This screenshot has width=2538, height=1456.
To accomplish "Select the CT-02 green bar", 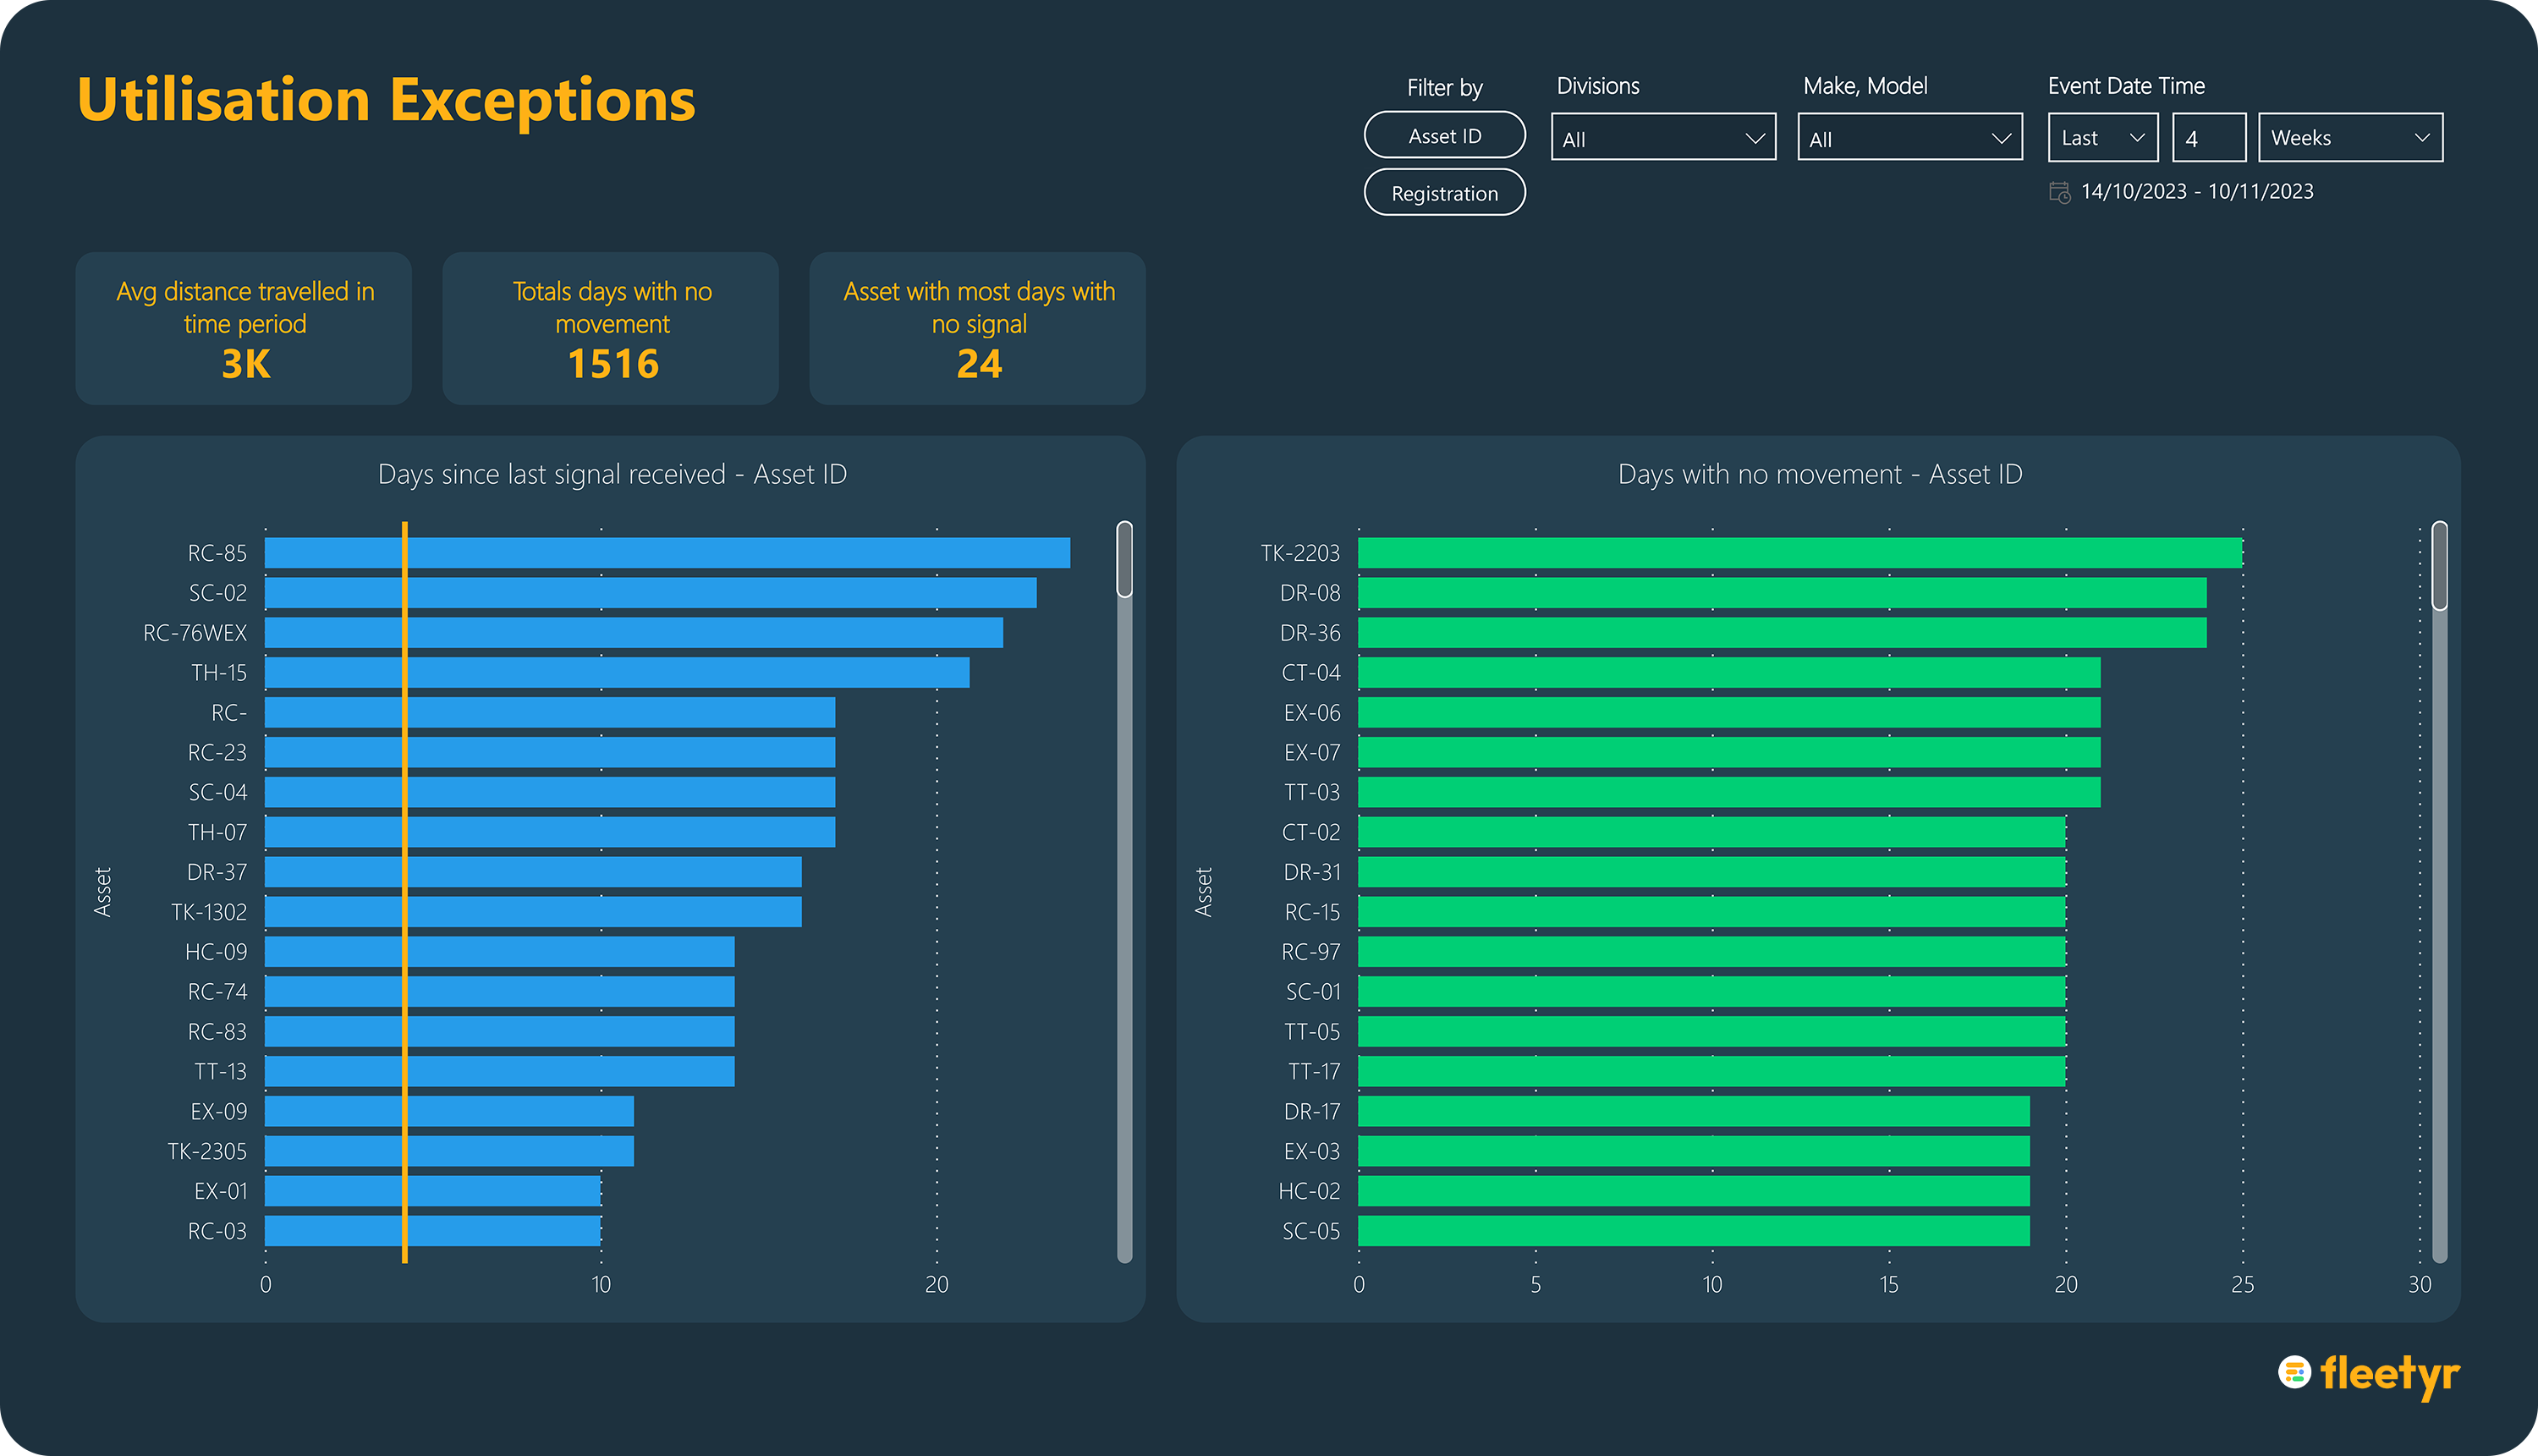I will pyautogui.click(x=1712, y=832).
